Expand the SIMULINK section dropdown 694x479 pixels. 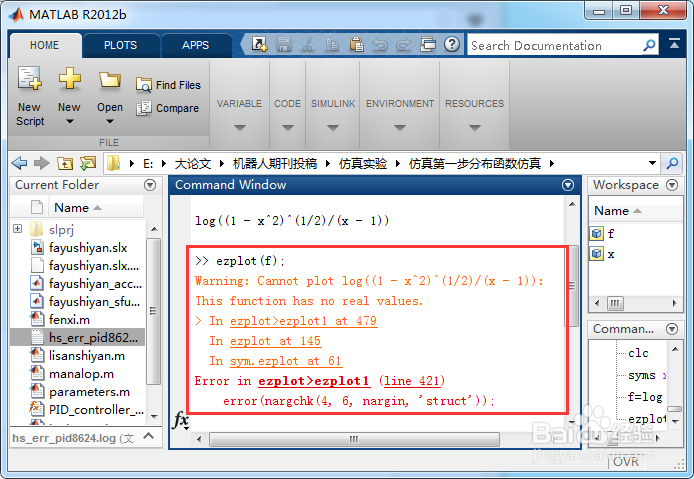tap(333, 128)
